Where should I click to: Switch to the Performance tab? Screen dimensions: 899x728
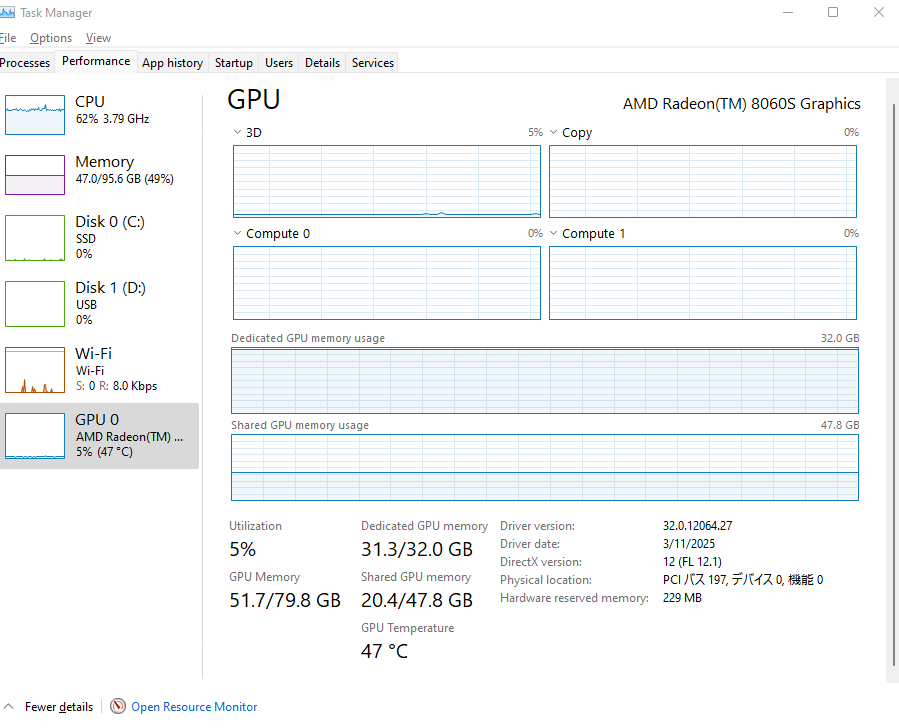[96, 61]
